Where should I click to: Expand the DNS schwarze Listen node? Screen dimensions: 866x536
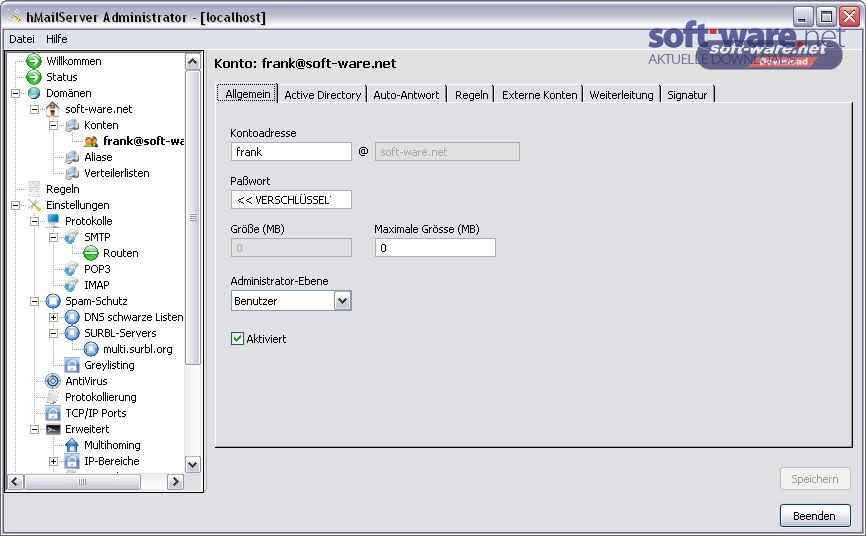coord(54,318)
